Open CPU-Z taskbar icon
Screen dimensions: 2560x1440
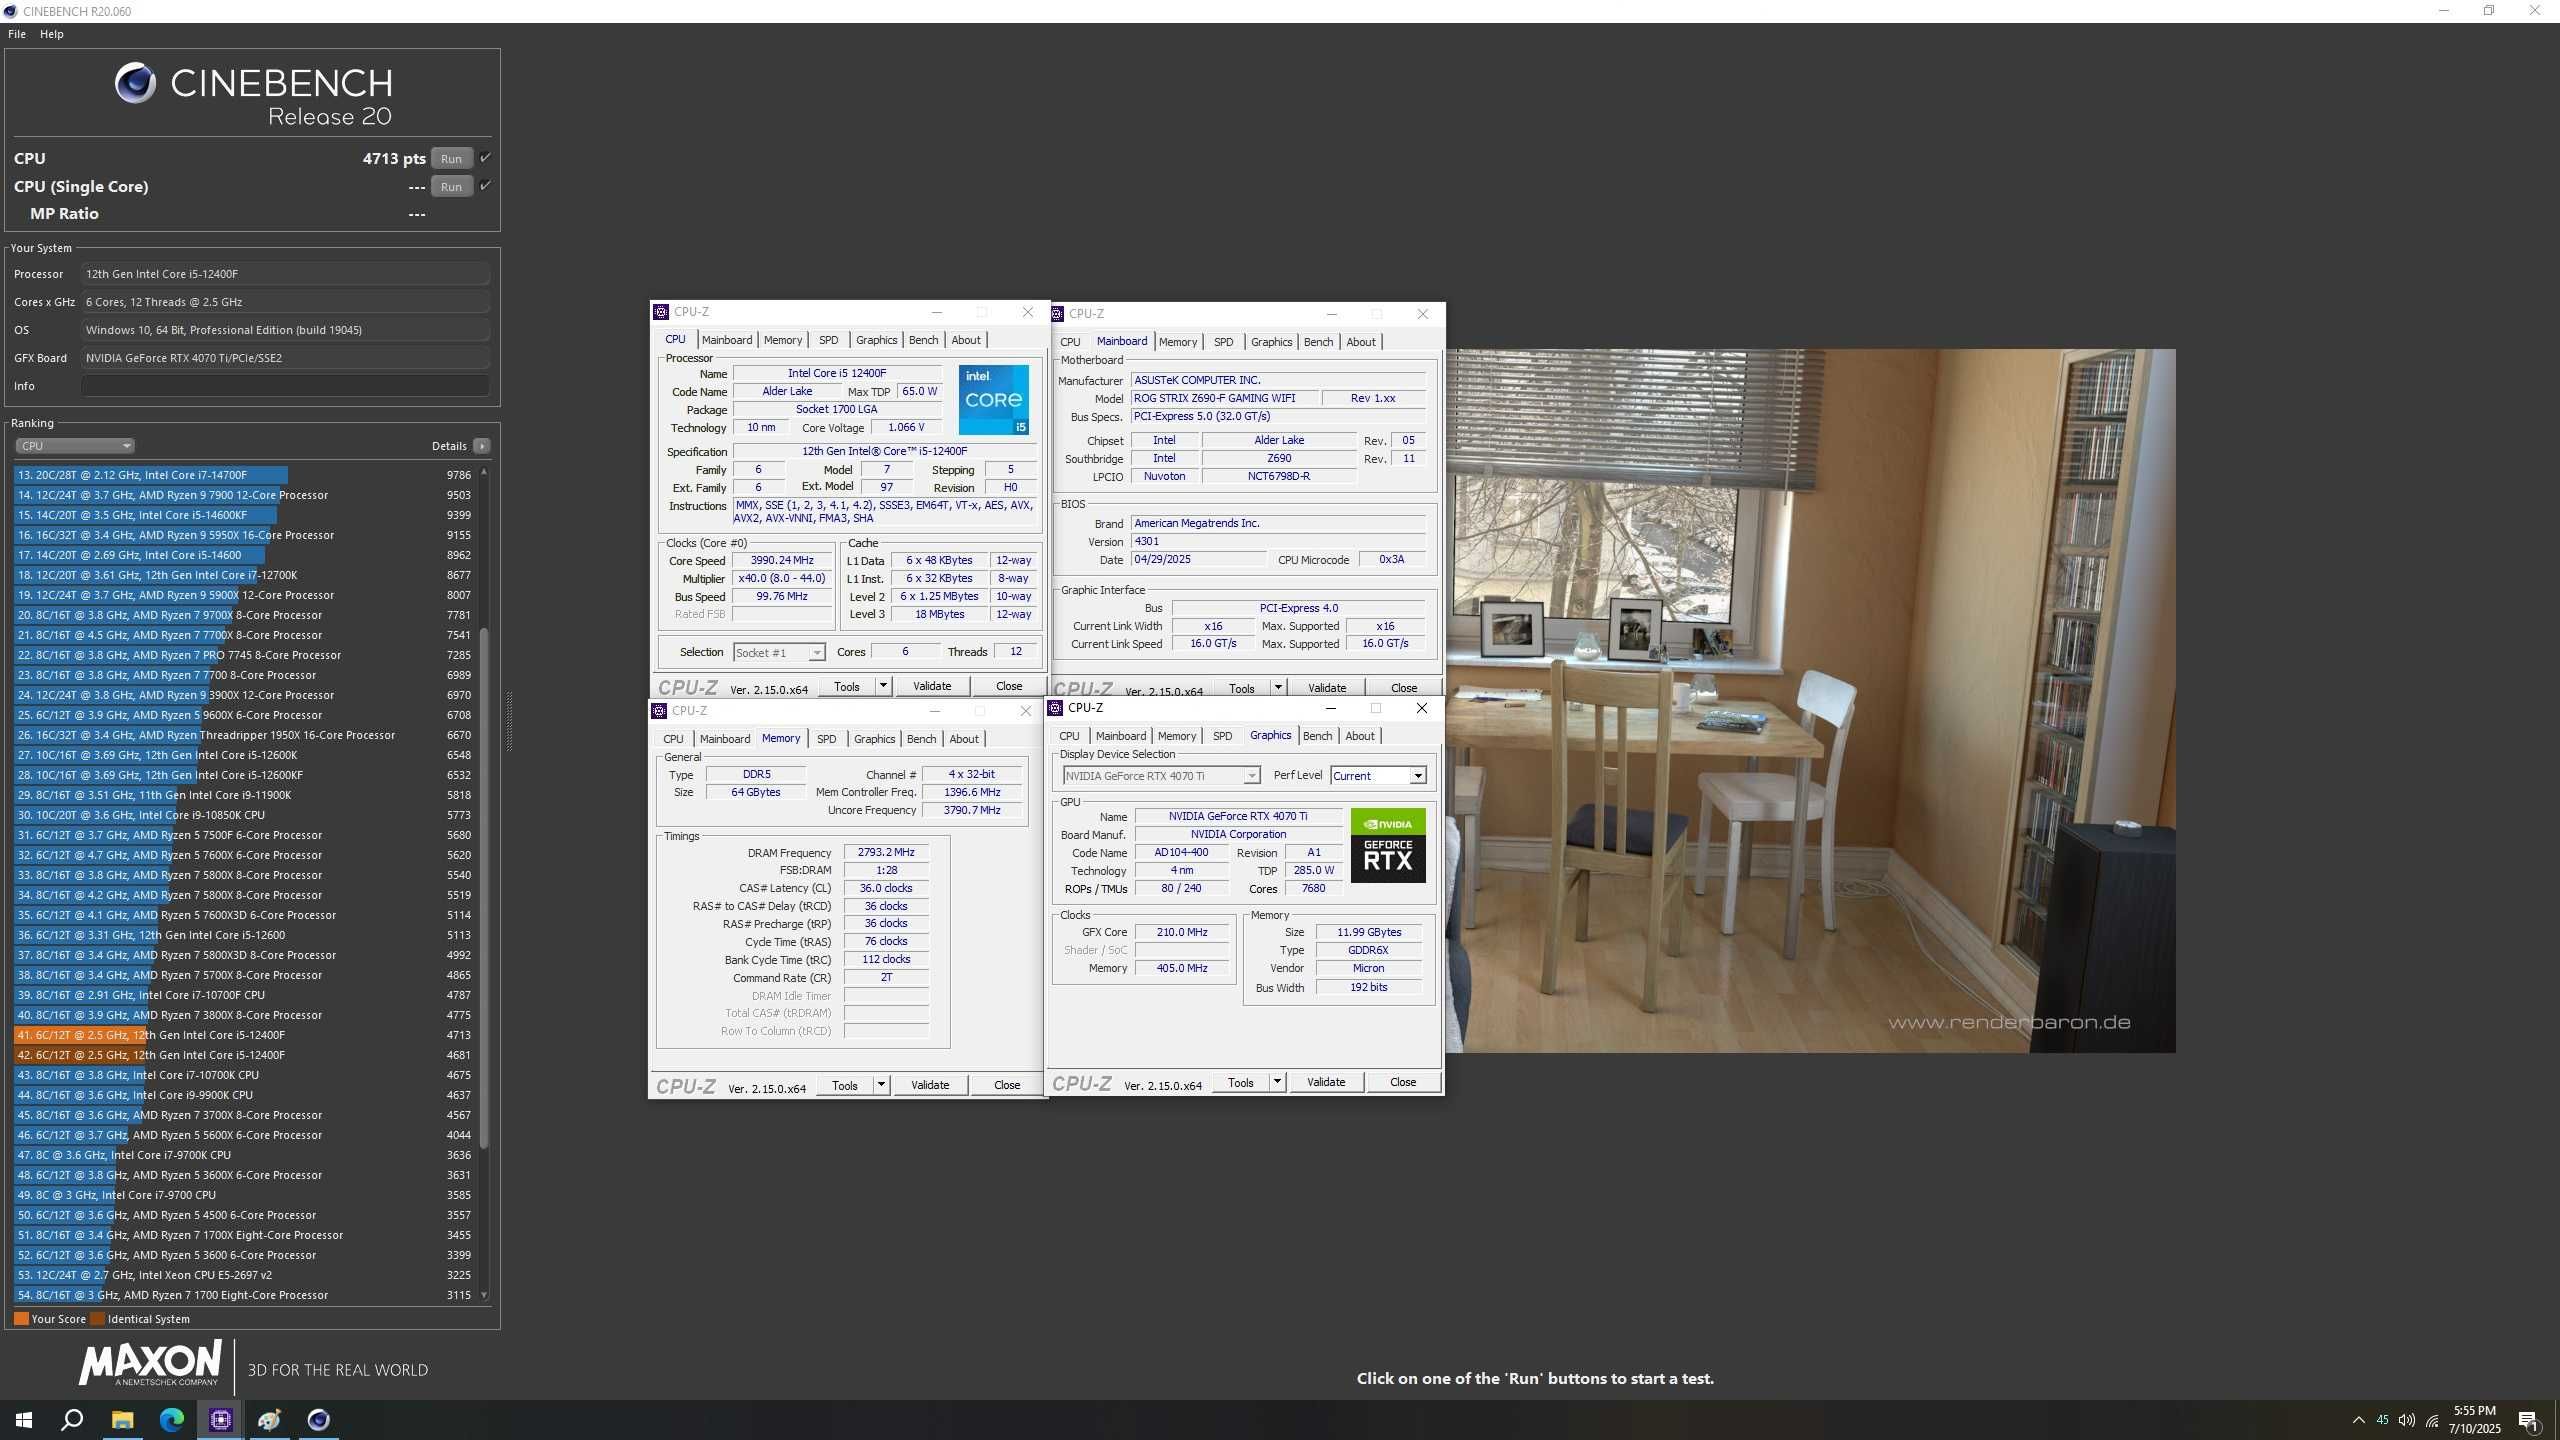pyautogui.click(x=221, y=1419)
